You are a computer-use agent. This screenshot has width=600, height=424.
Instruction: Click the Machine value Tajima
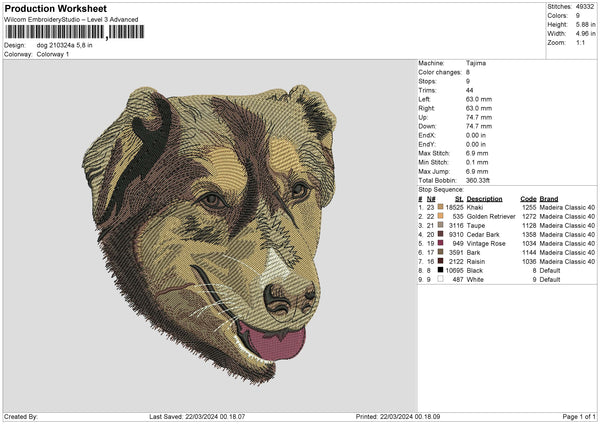[x=476, y=63]
